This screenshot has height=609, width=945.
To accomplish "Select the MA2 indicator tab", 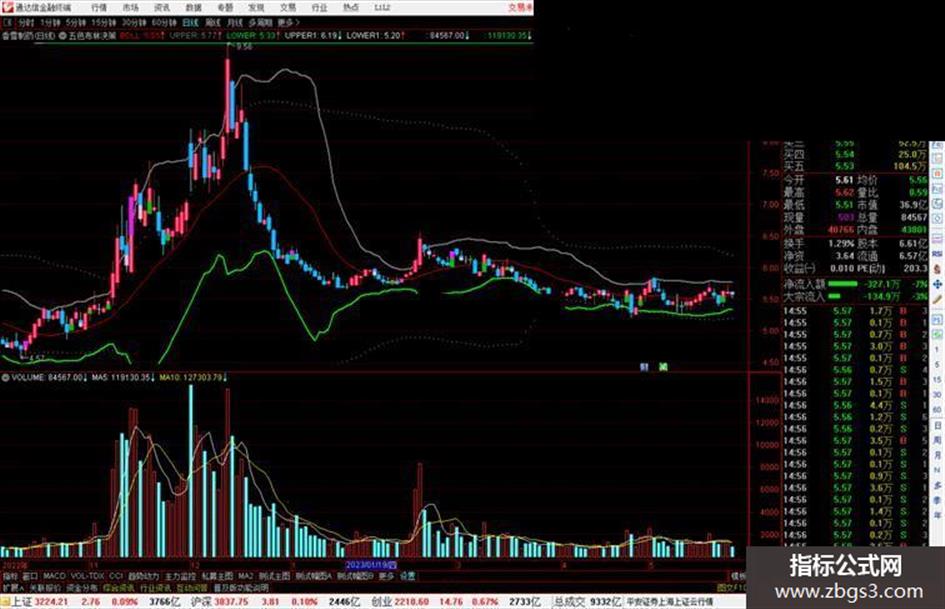I will click(245, 576).
